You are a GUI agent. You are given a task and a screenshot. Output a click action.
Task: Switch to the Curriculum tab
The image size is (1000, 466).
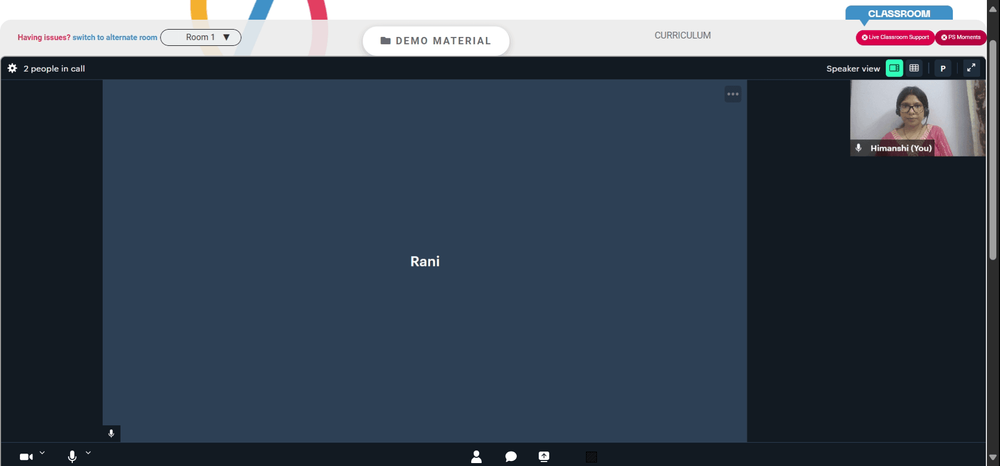pos(682,36)
